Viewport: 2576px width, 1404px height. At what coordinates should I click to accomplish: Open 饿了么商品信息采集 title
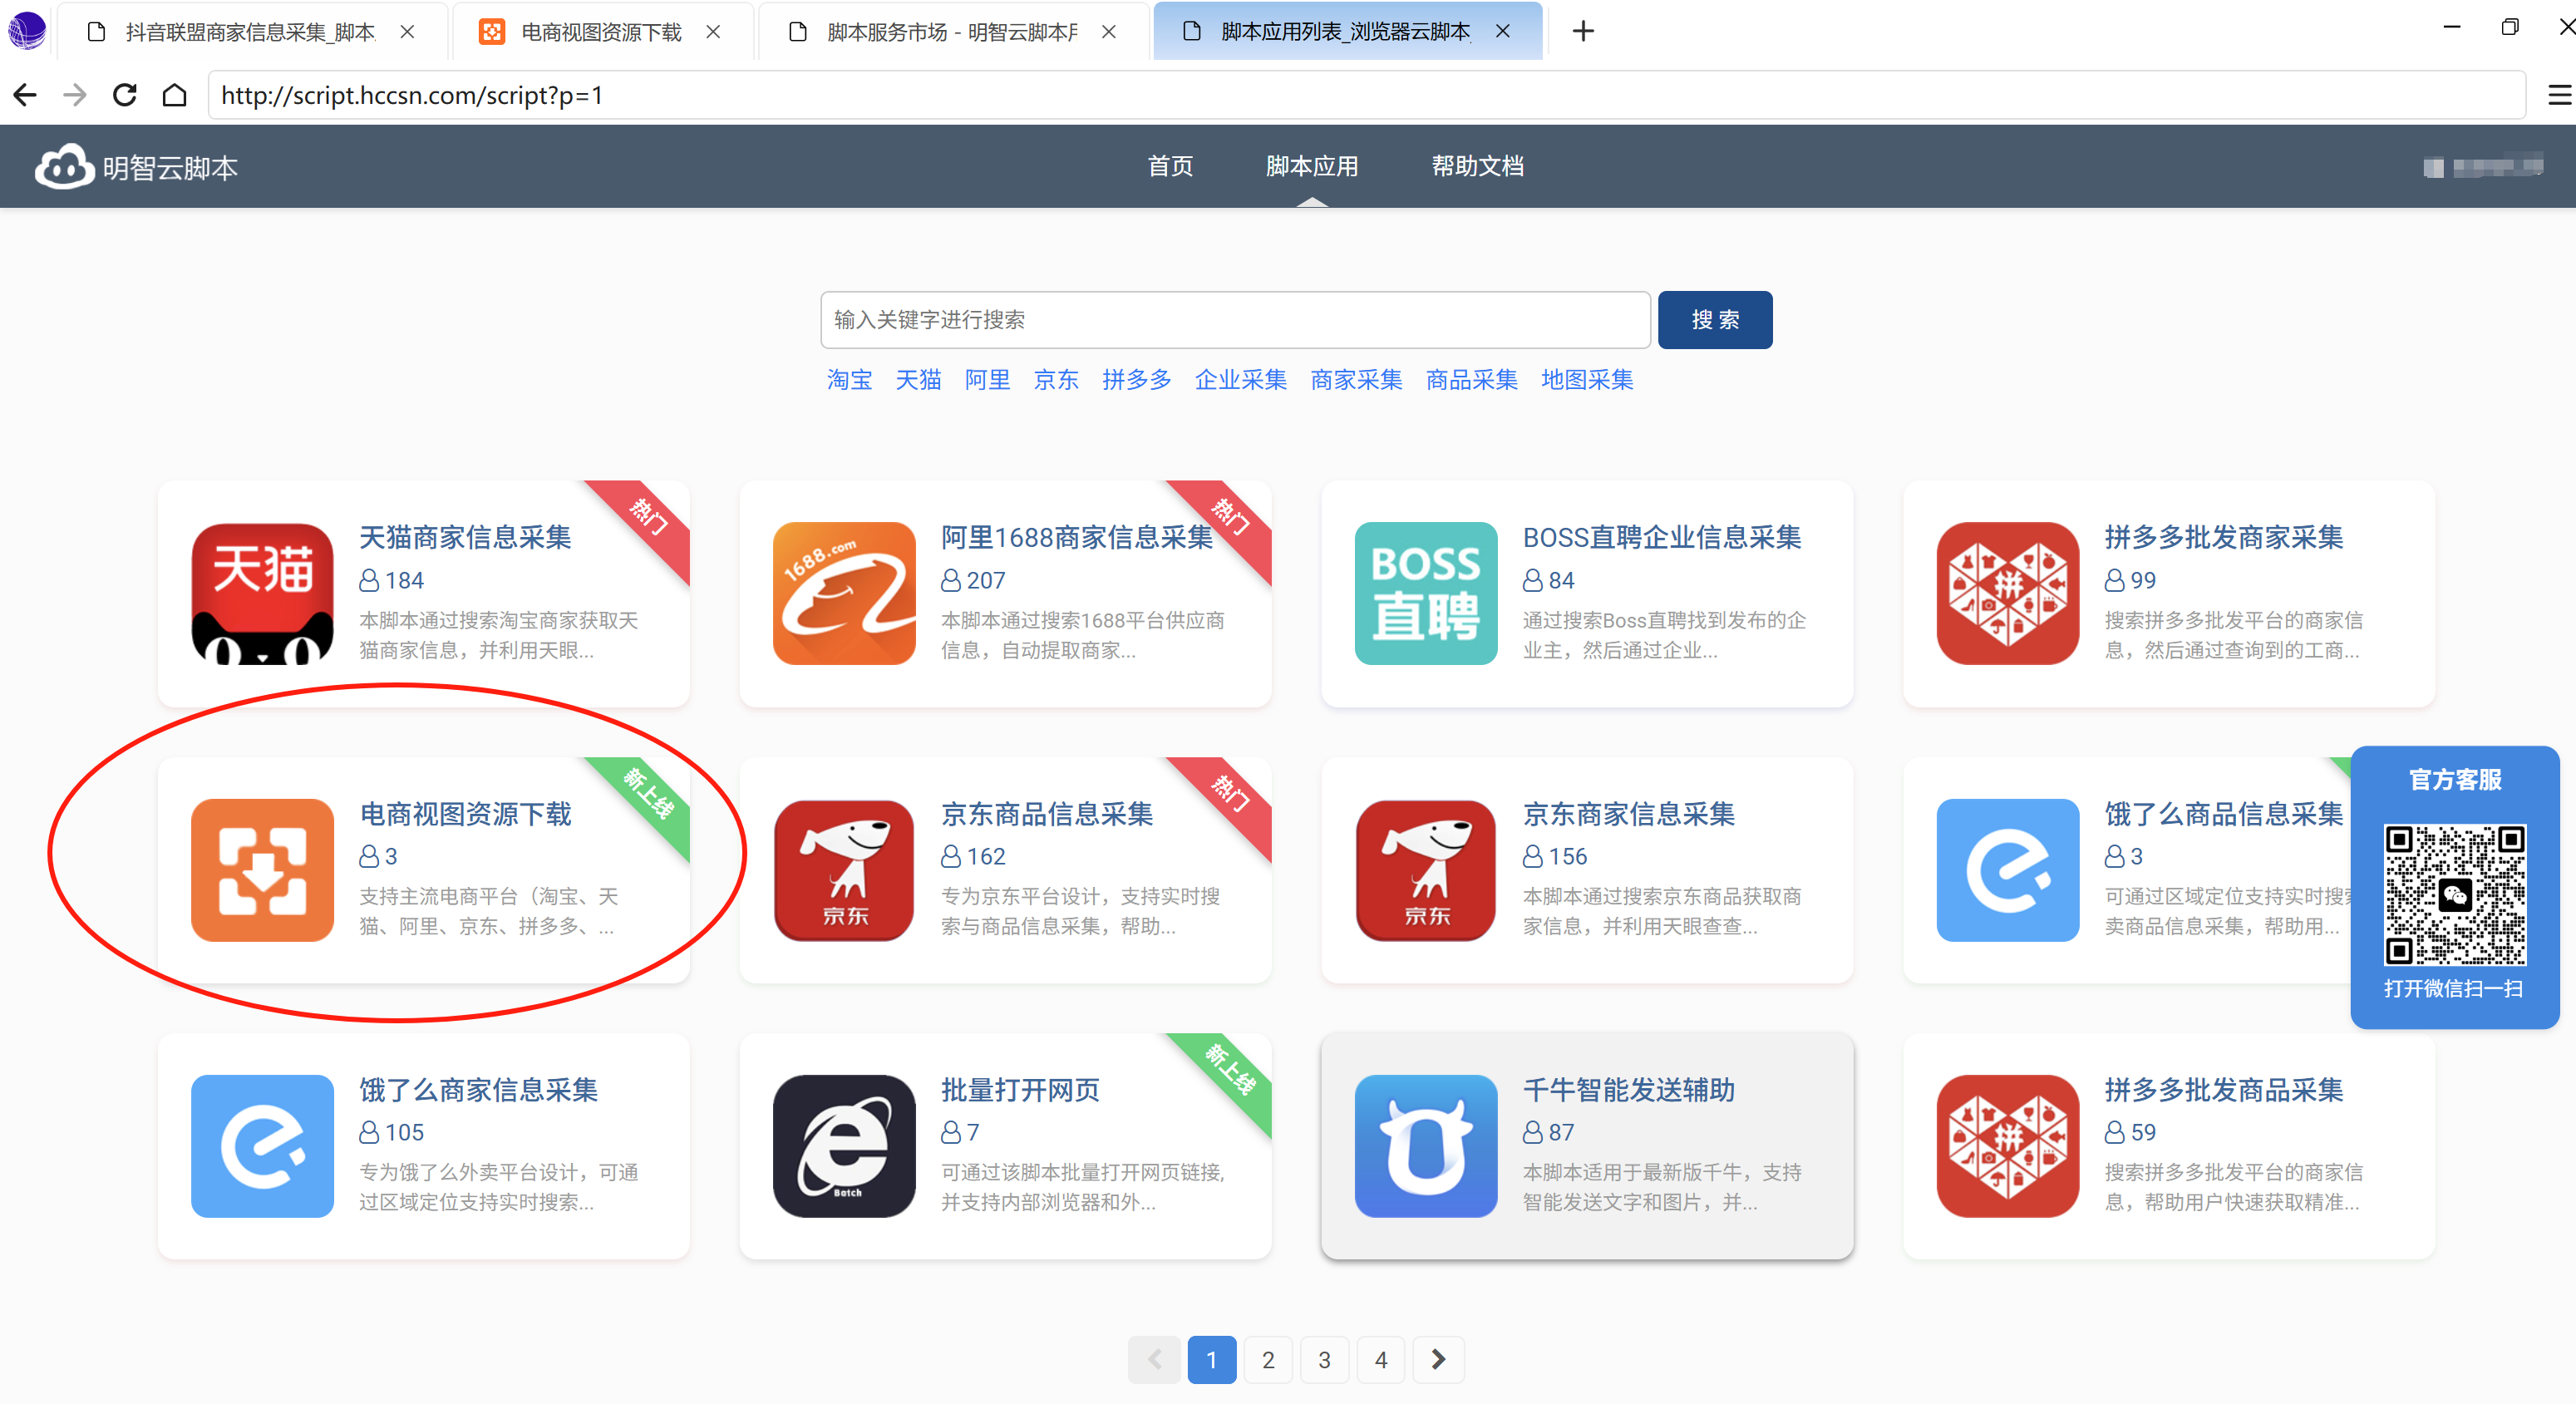[2224, 814]
